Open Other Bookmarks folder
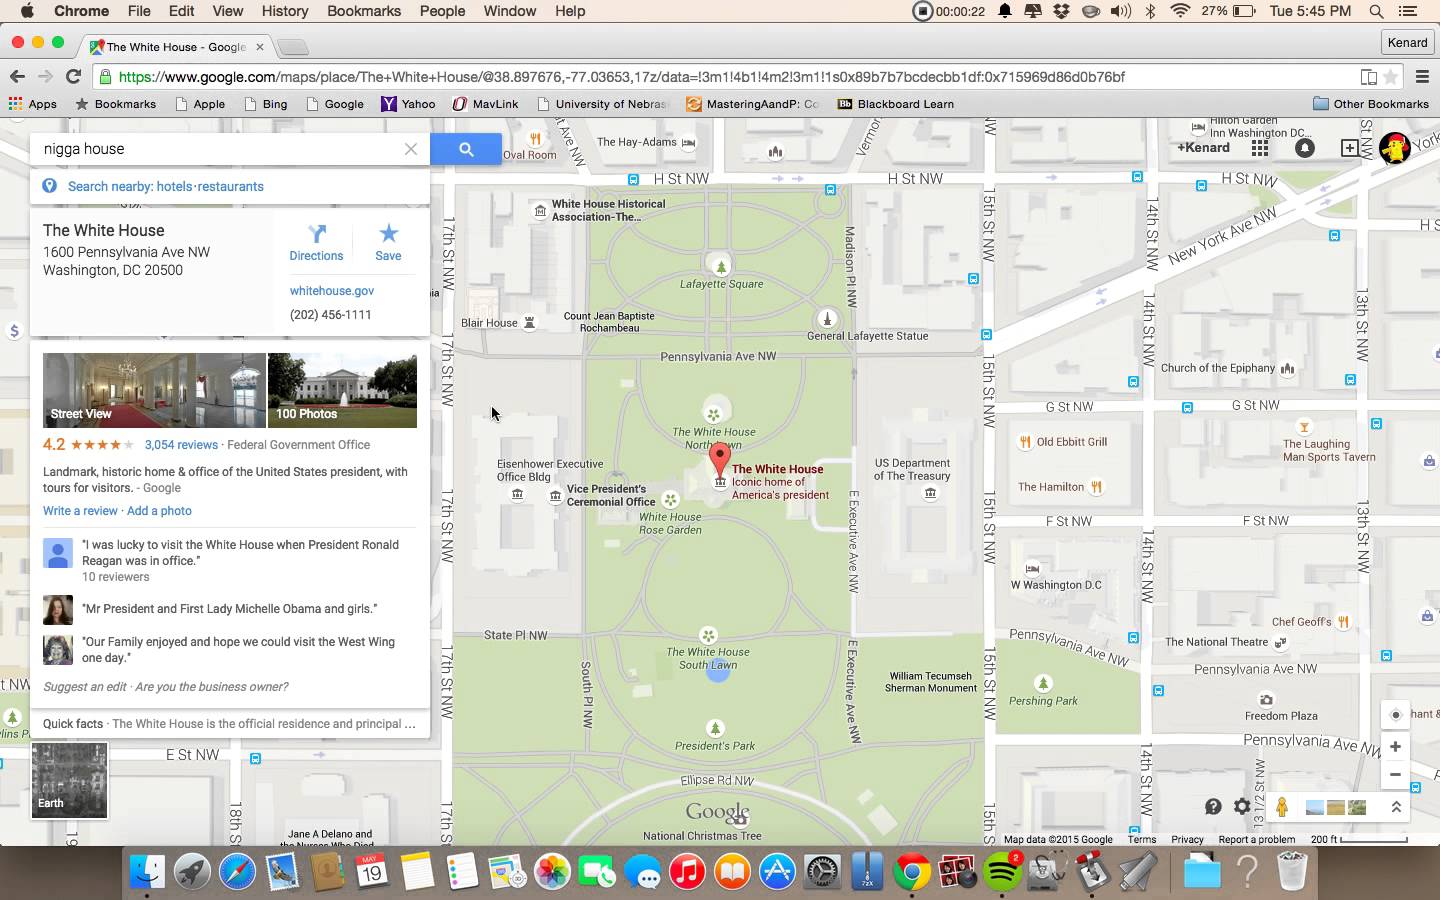 [1371, 104]
